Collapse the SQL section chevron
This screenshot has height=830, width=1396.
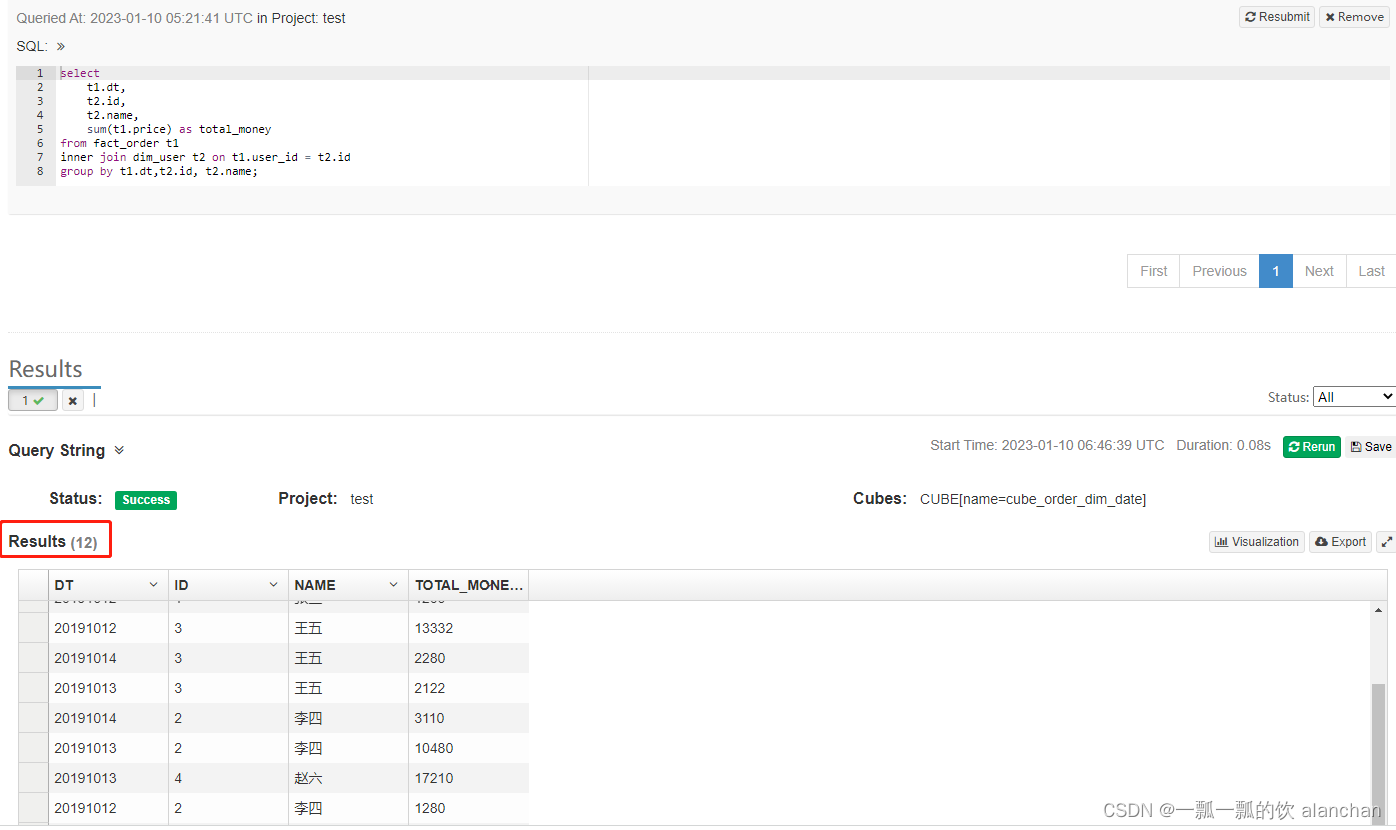[60, 47]
